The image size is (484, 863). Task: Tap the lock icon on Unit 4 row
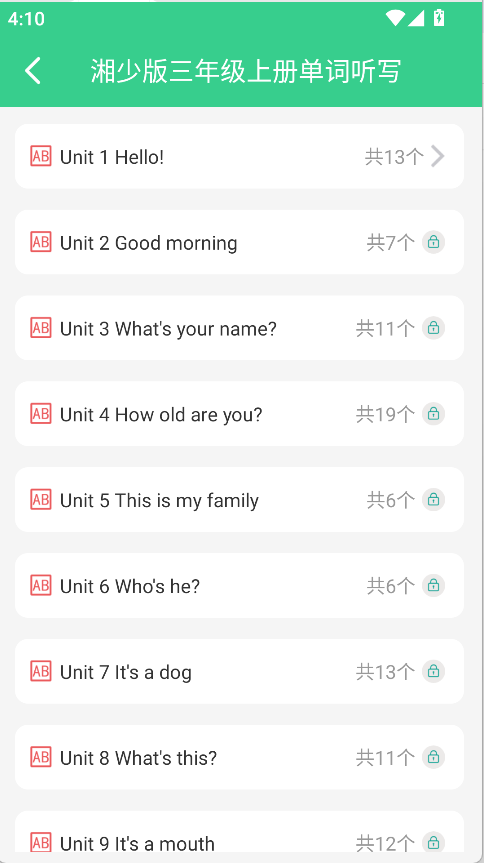tap(433, 414)
